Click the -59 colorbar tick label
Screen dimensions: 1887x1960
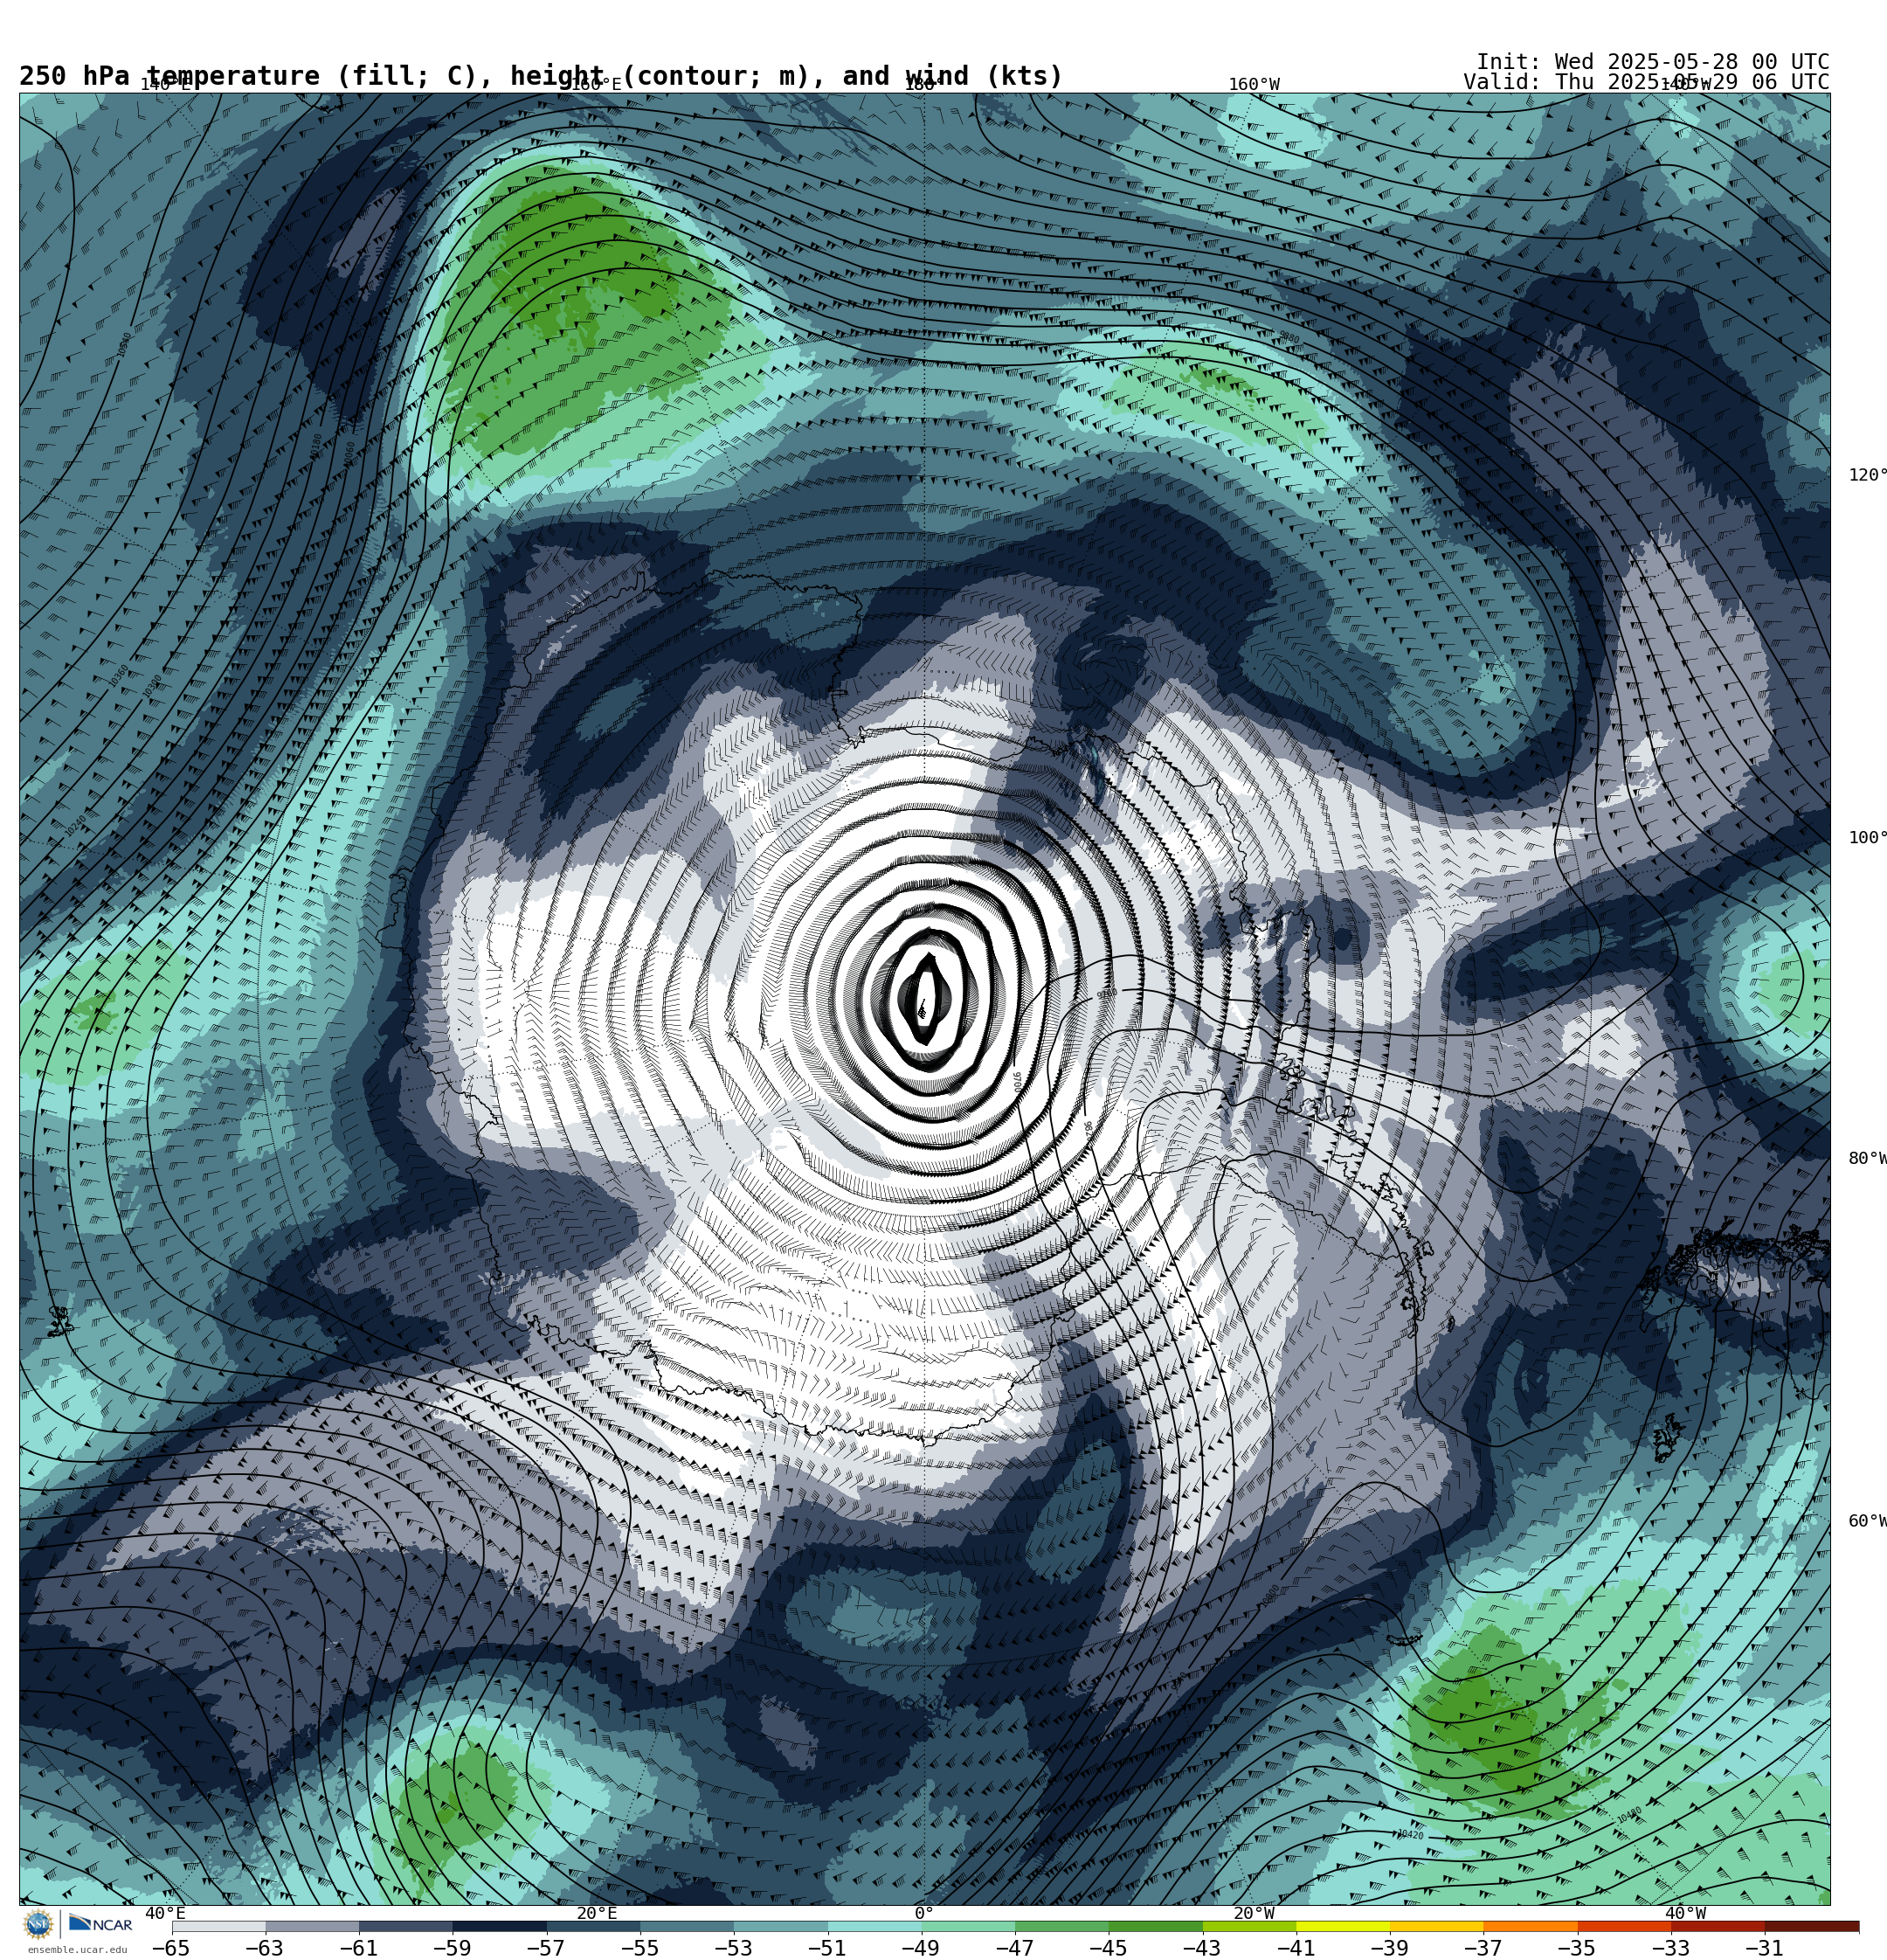point(452,1948)
